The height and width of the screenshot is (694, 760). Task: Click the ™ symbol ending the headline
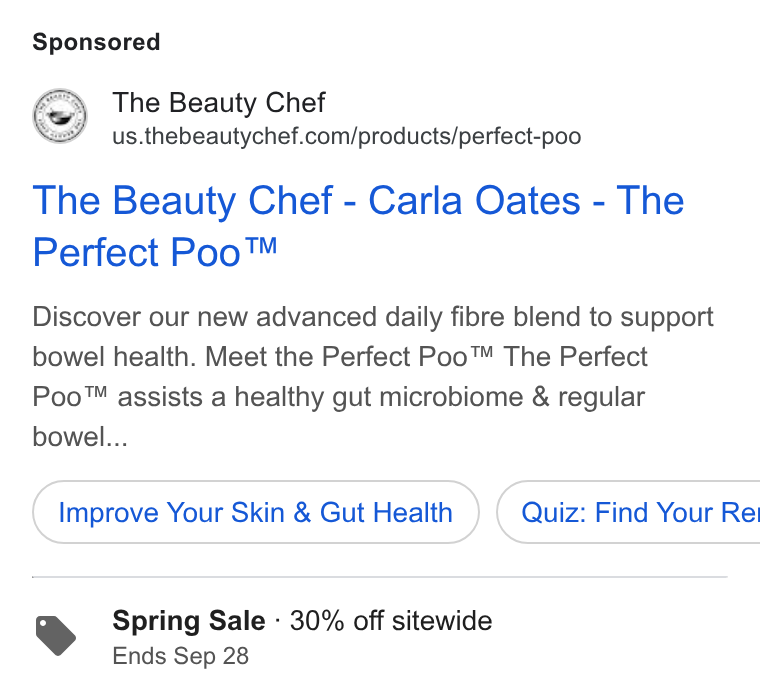pyautogui.click(x=261, y=245)
